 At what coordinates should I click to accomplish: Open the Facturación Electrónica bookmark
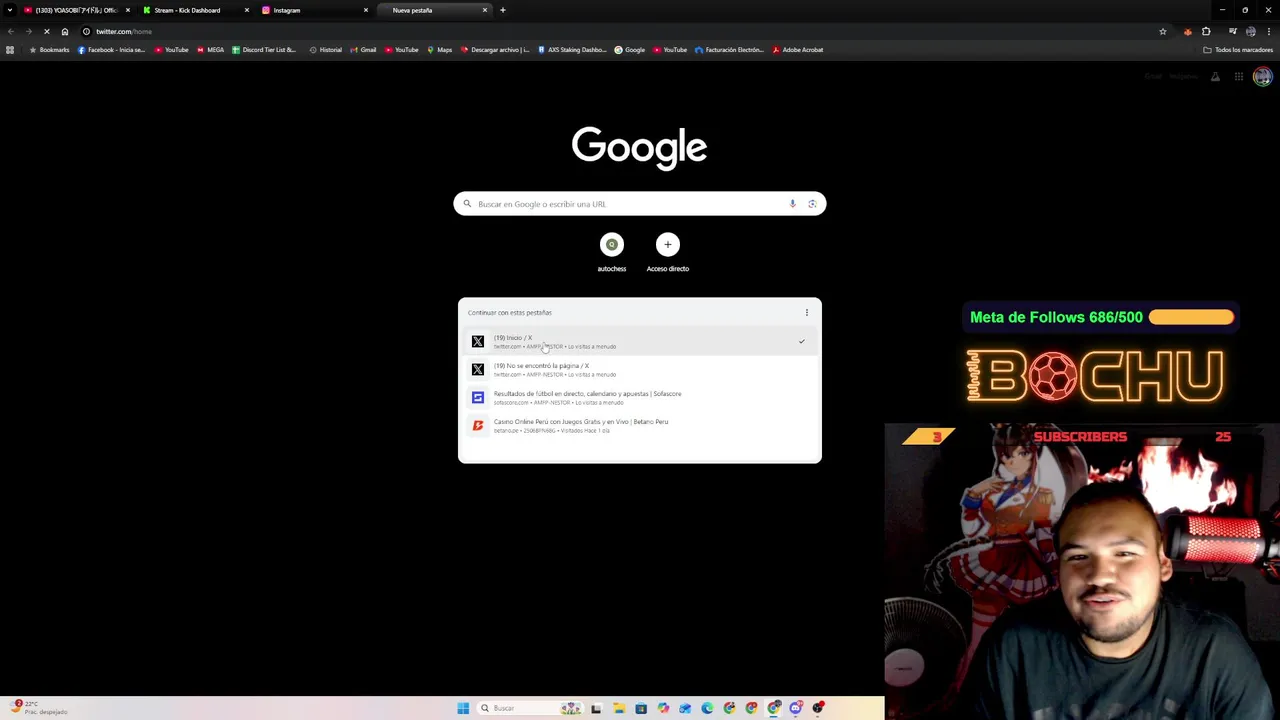(729, 50)
